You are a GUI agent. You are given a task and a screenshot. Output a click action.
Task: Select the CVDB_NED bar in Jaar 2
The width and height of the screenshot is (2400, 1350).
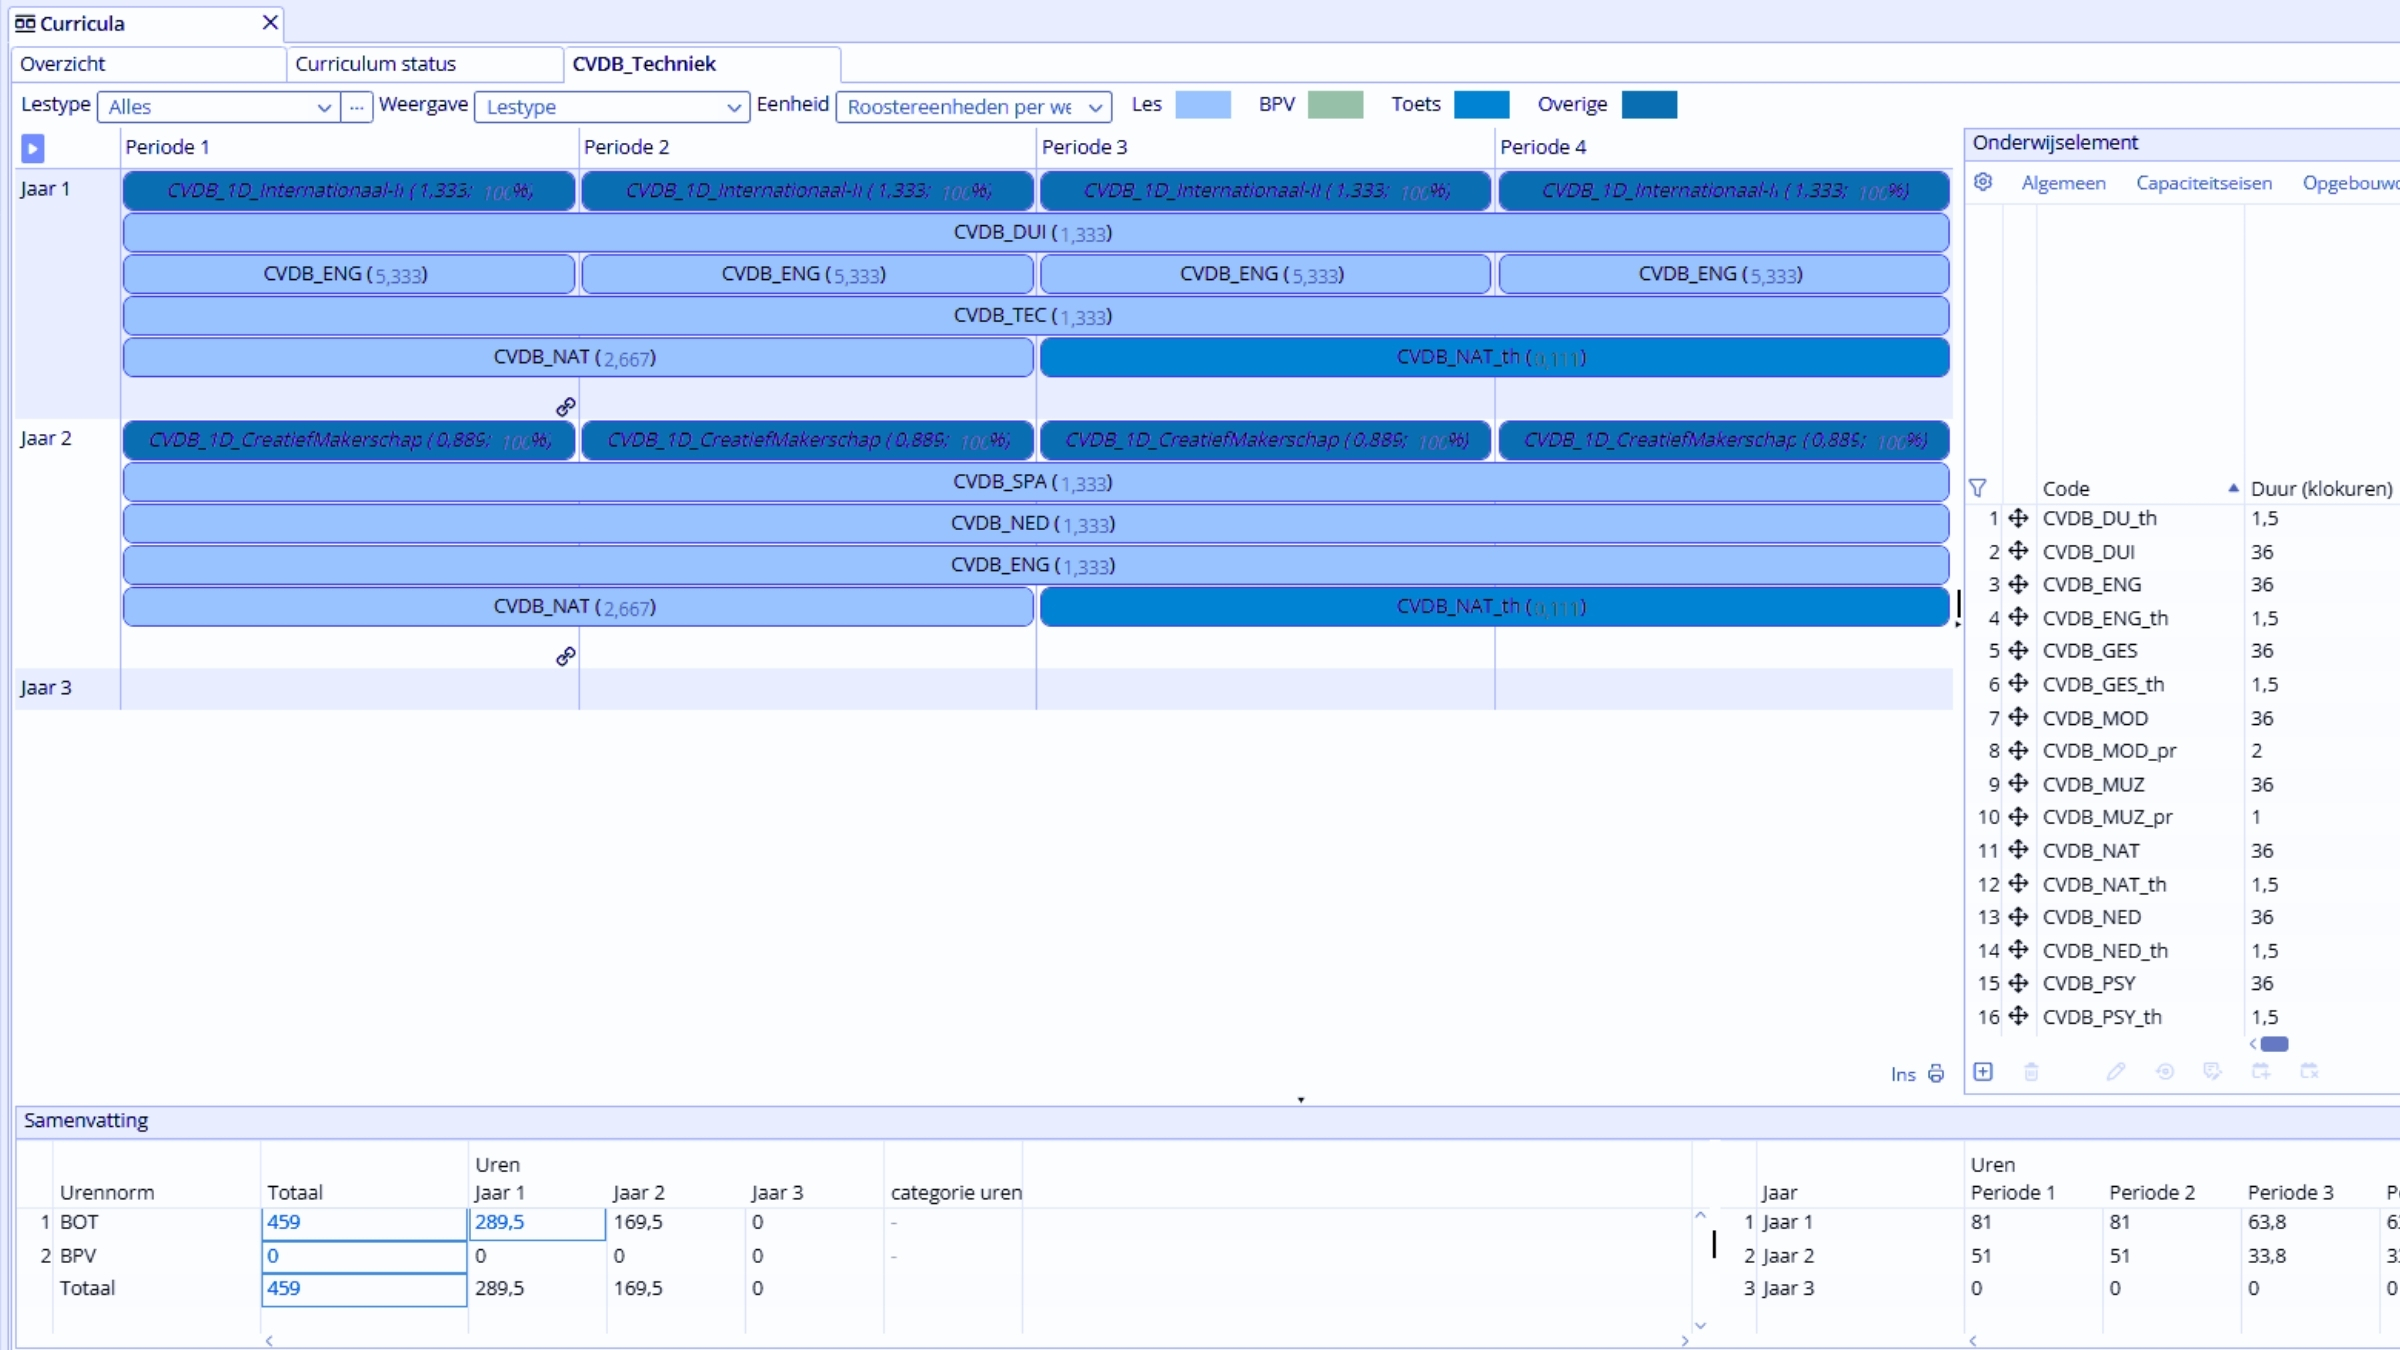[1036, 524]
